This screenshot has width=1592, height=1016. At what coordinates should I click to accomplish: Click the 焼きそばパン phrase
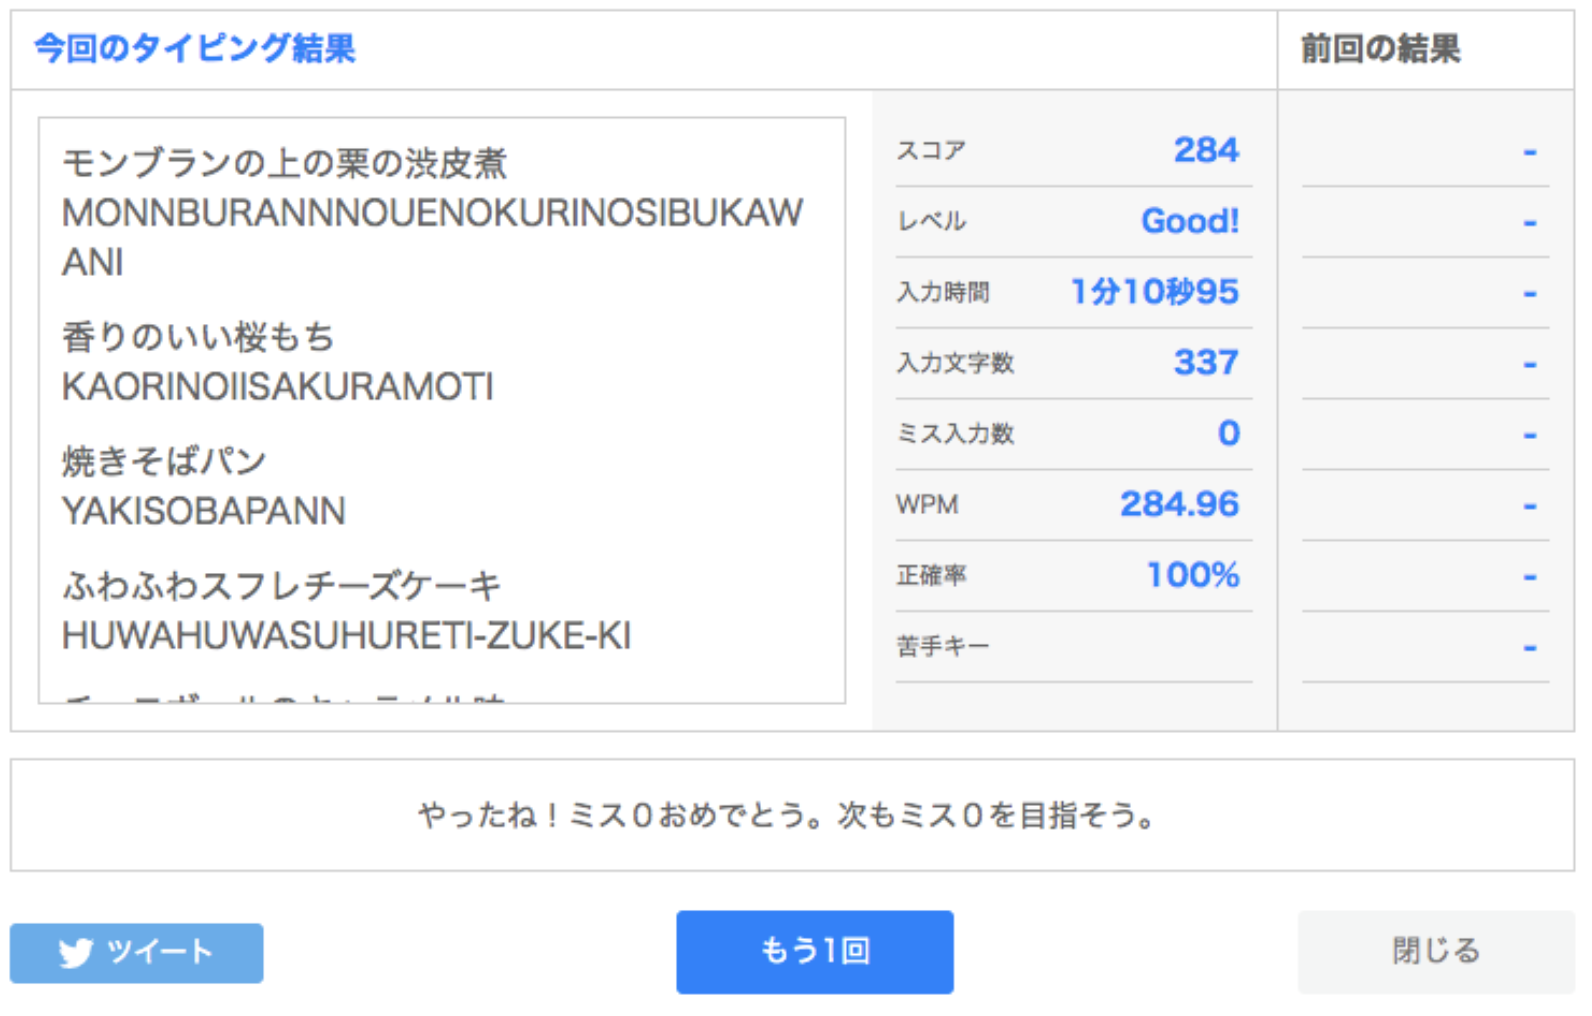click(x=165, y=461)
